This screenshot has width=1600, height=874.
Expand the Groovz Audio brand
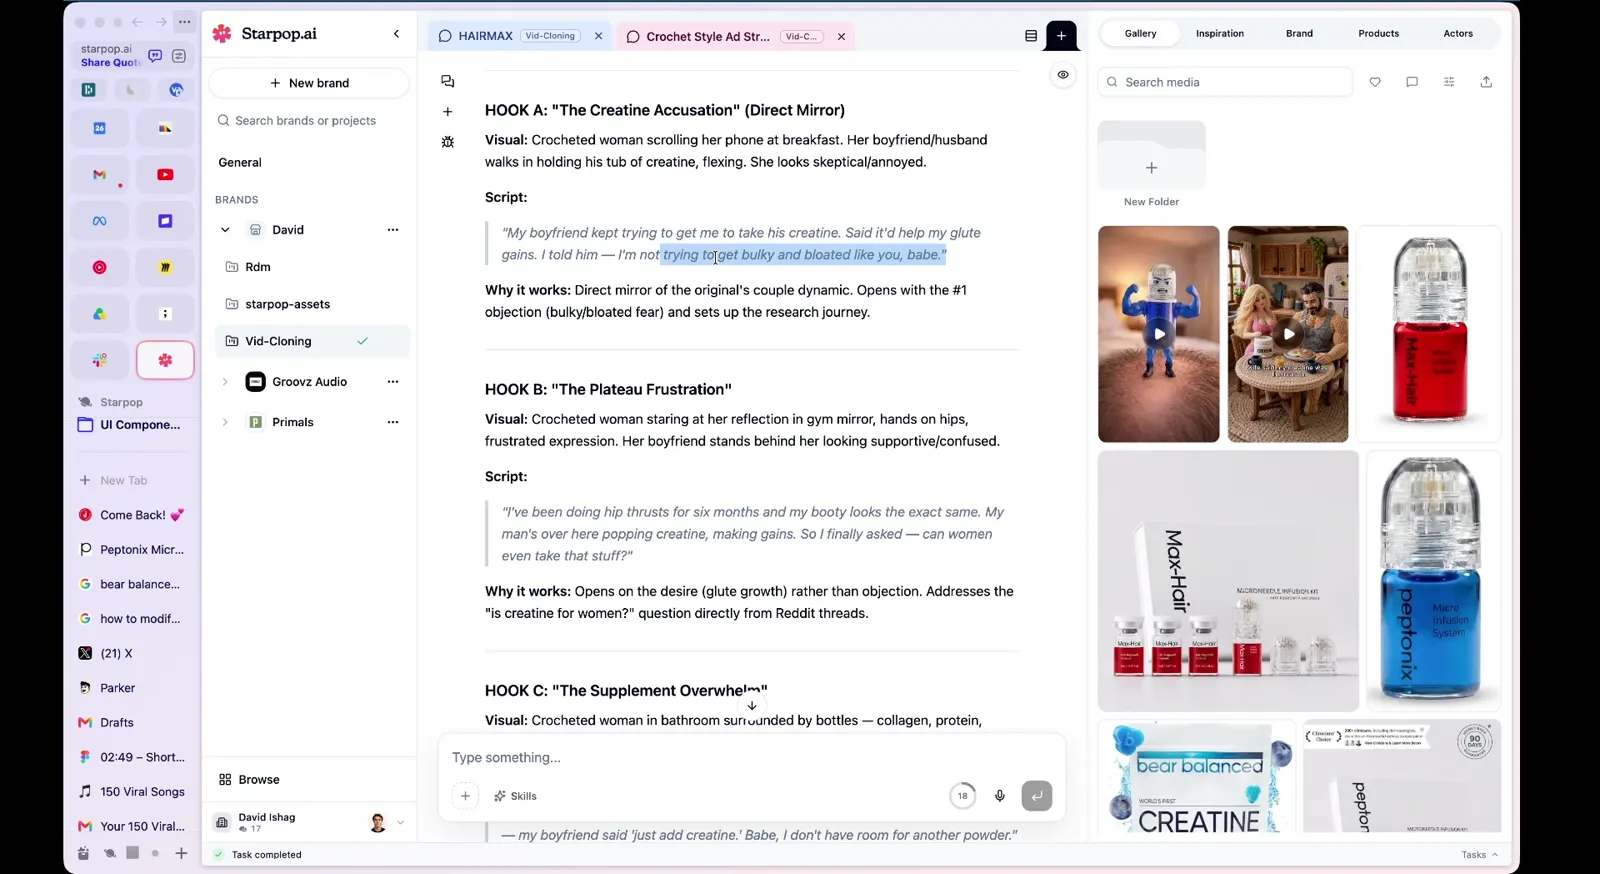[x=225, y=382]
